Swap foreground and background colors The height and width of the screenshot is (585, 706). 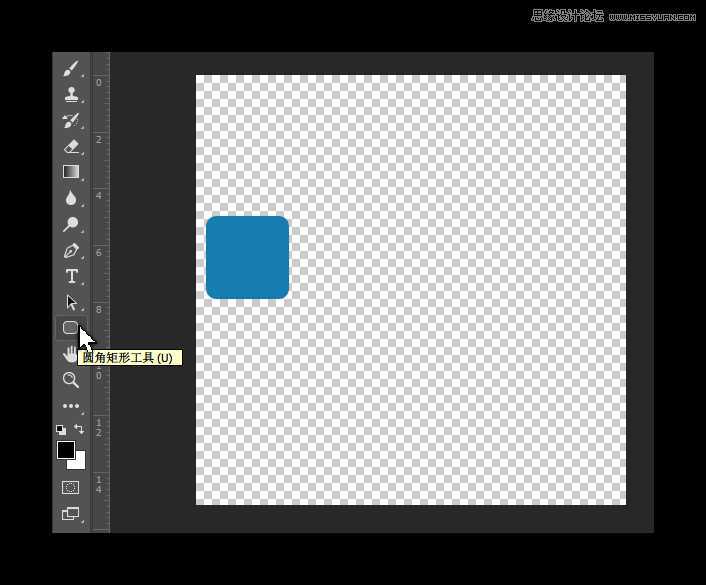(80, 429)
